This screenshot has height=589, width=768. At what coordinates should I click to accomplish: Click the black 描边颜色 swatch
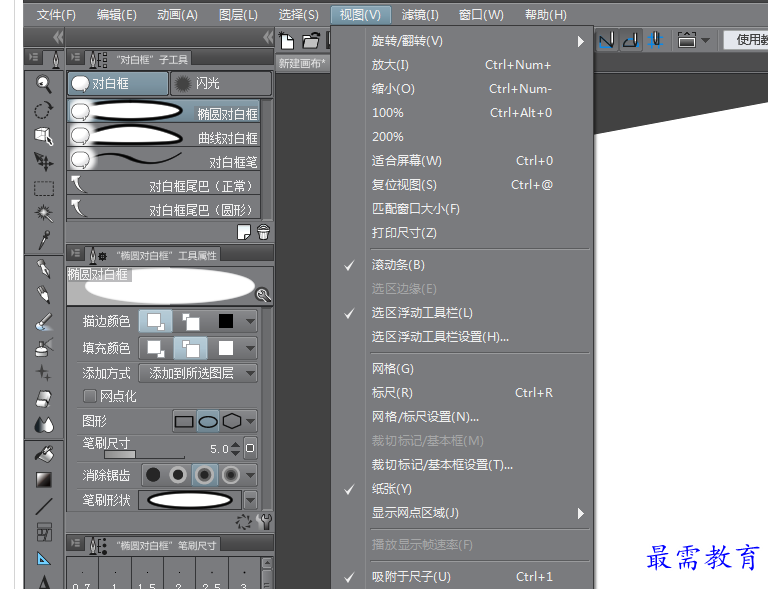pos(226,322)
